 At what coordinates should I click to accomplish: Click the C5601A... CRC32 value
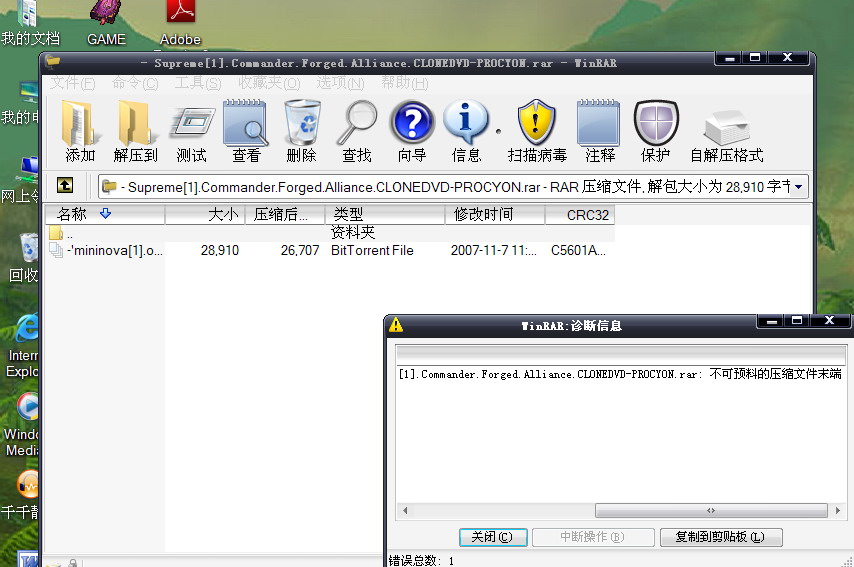tap(578, 251)
